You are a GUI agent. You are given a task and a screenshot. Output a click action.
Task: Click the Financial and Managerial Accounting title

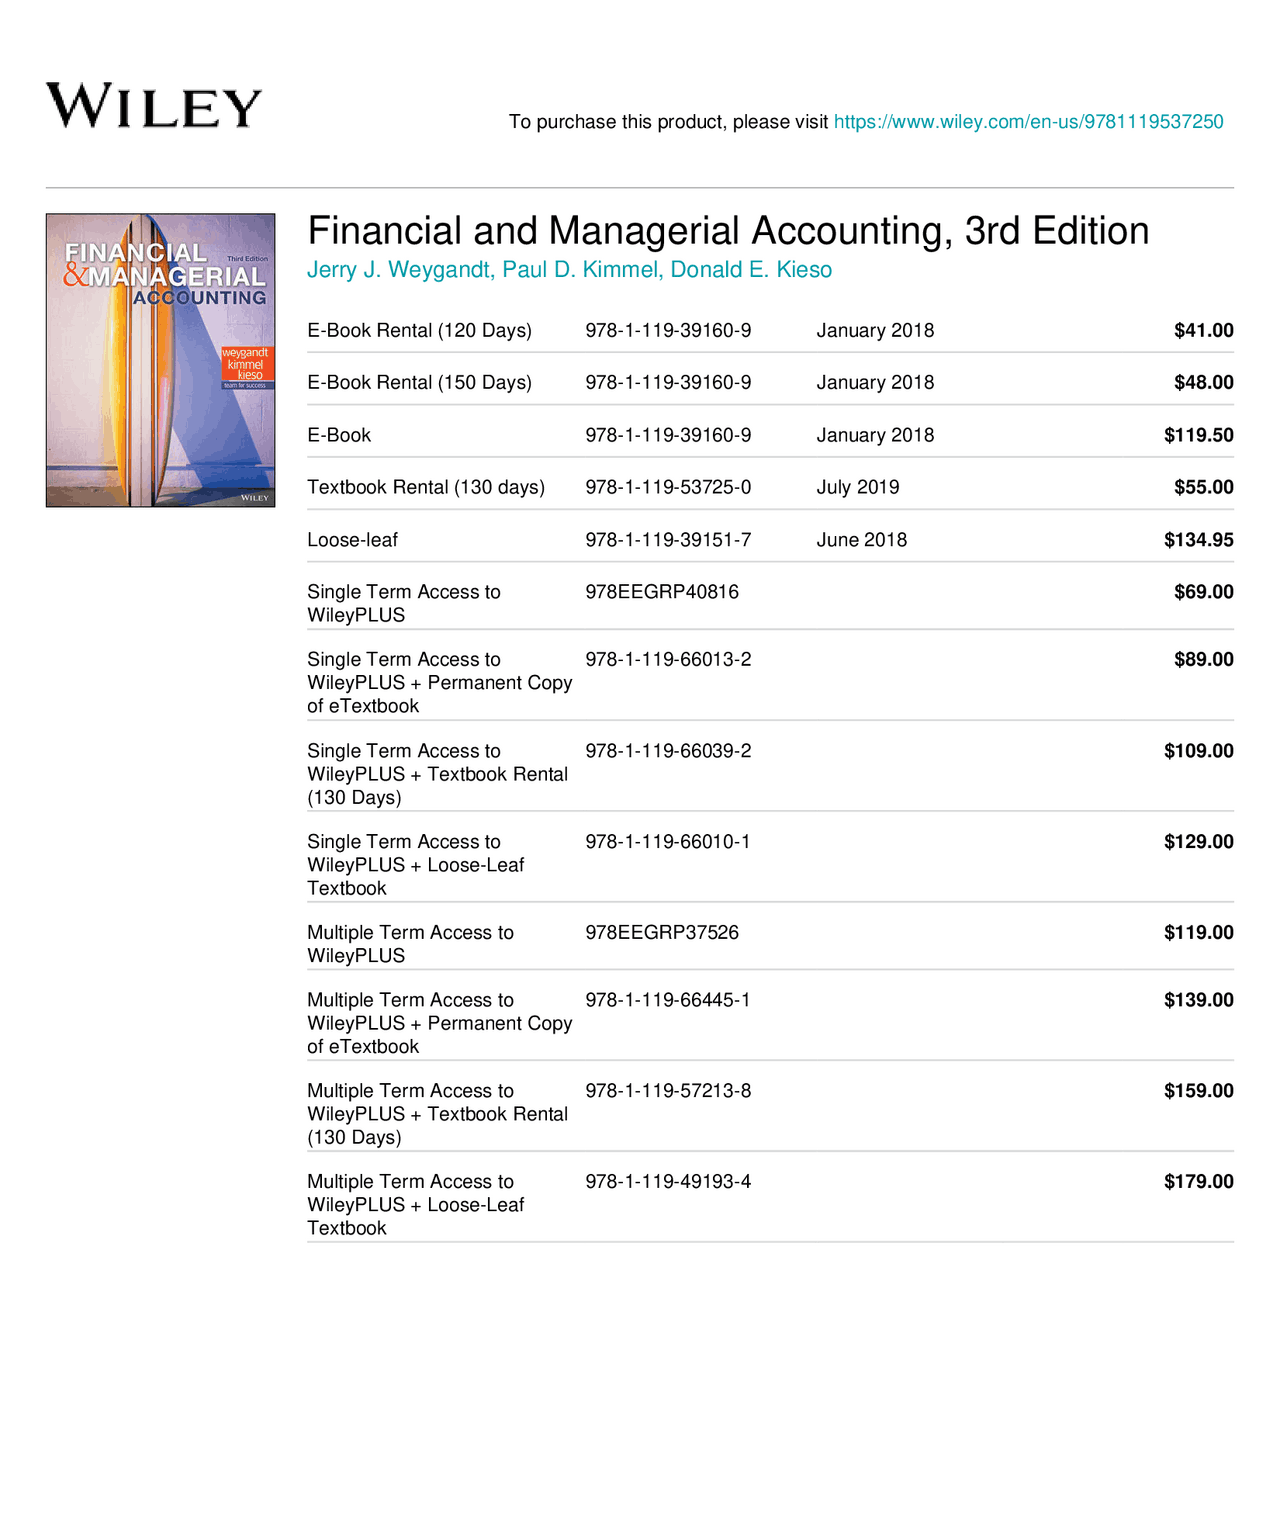pos(728,231)
